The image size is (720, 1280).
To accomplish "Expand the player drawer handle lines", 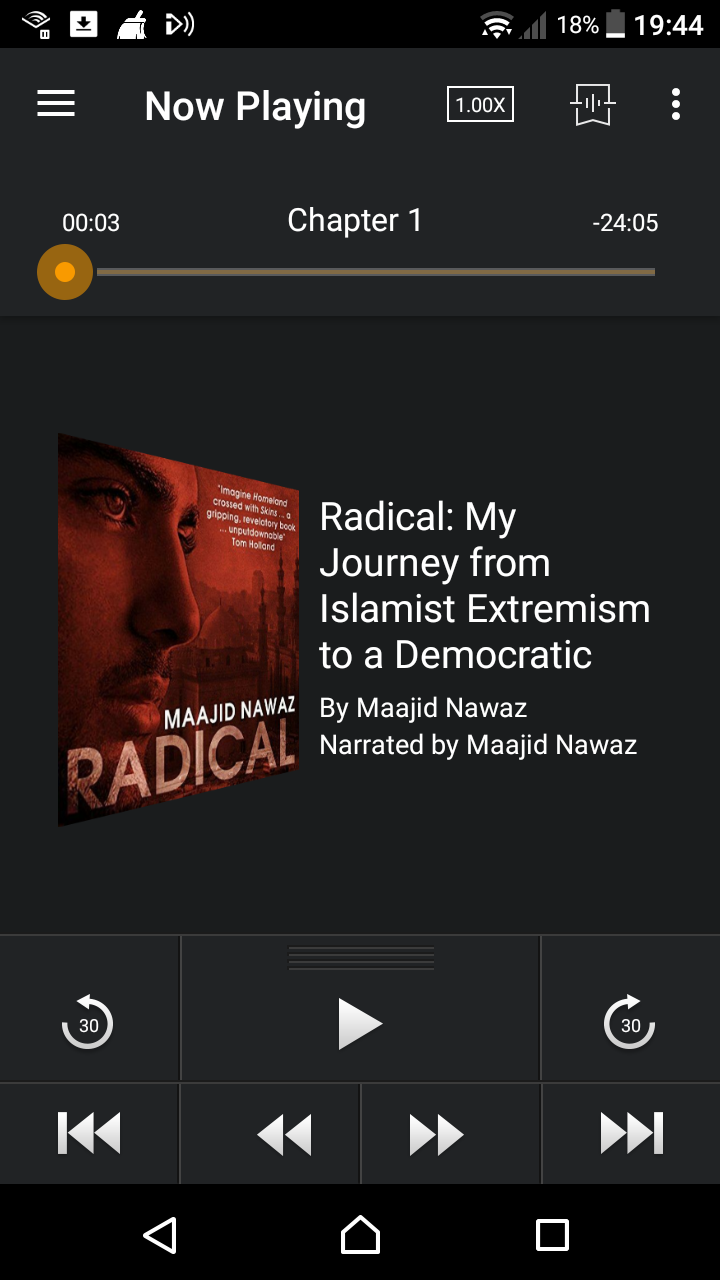I will 361,958.
